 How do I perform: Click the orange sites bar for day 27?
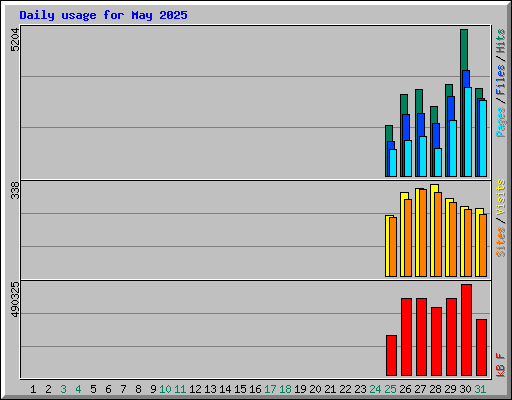click(x=423, y=233)
